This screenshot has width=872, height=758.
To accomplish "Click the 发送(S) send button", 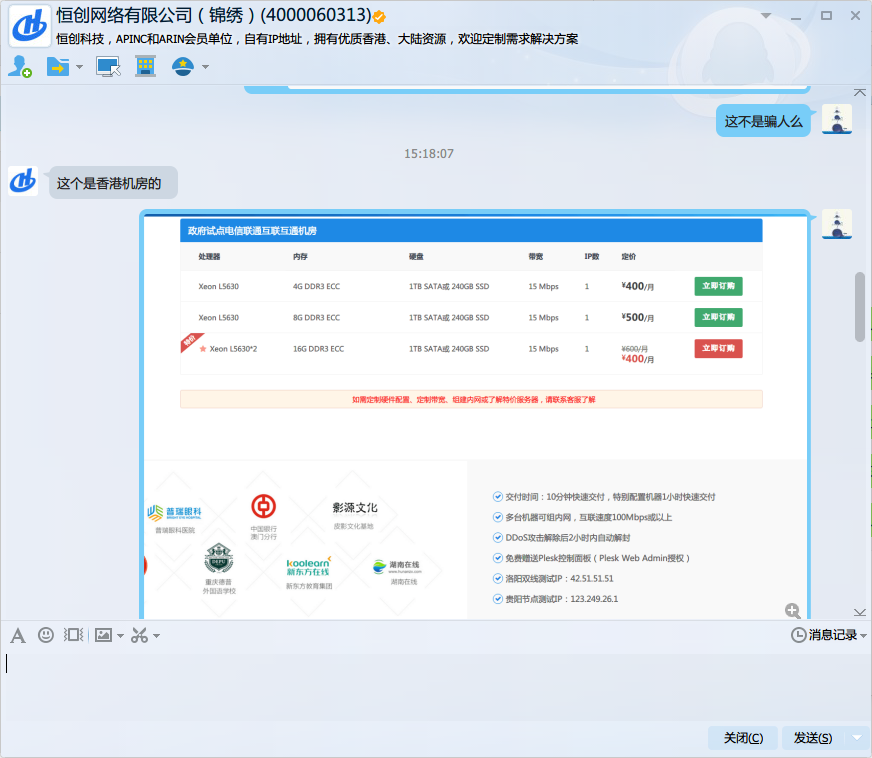I will coord(812,738).
